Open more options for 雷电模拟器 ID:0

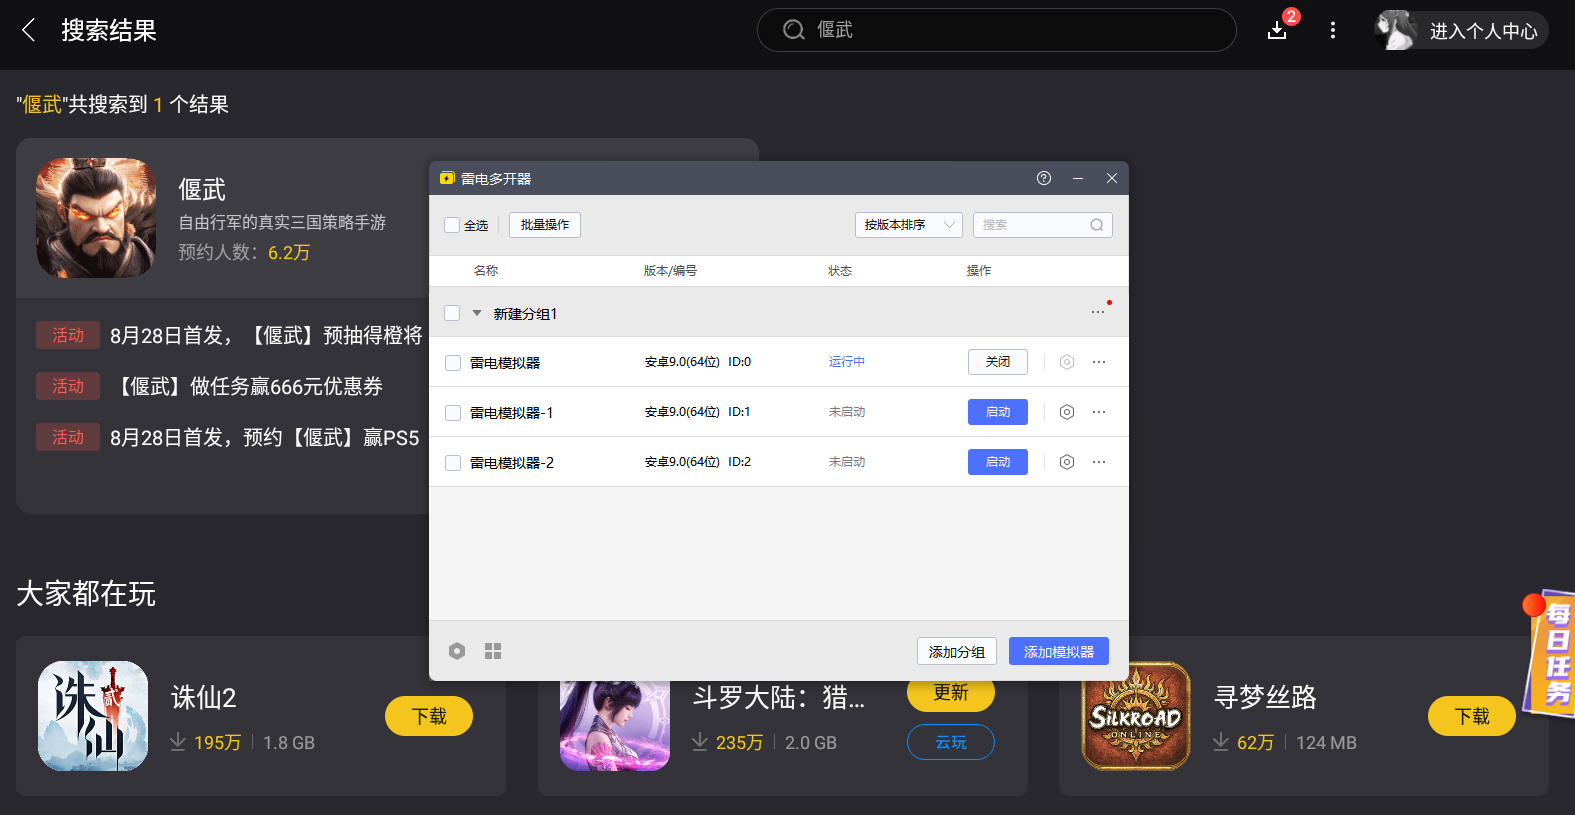click(x=1099, y=362)
